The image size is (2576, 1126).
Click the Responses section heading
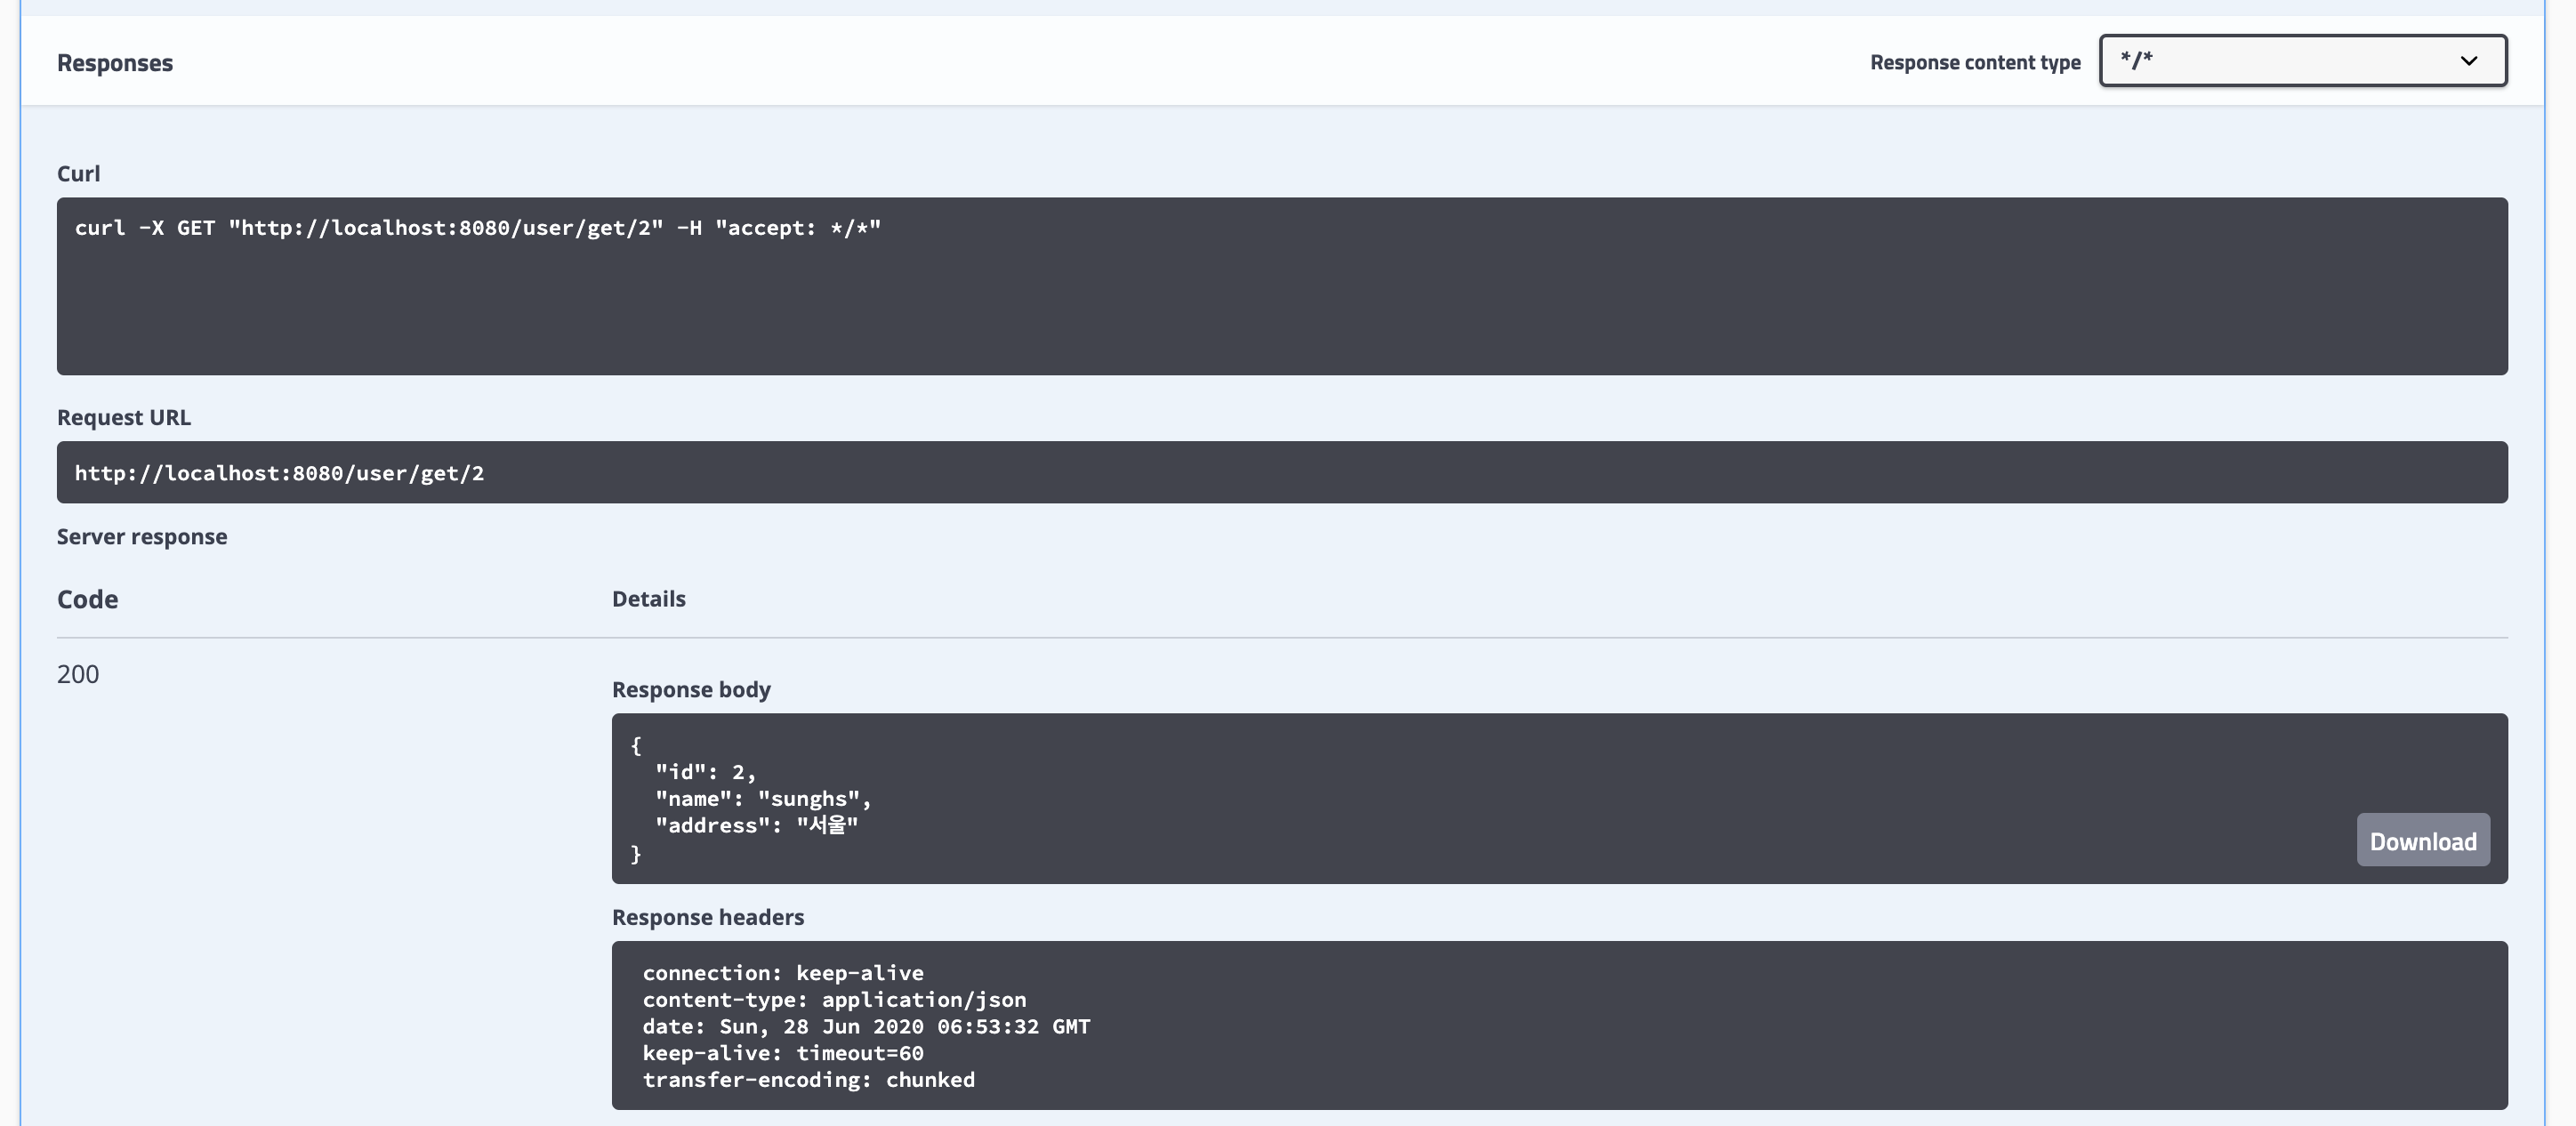(x=115, y=63)
